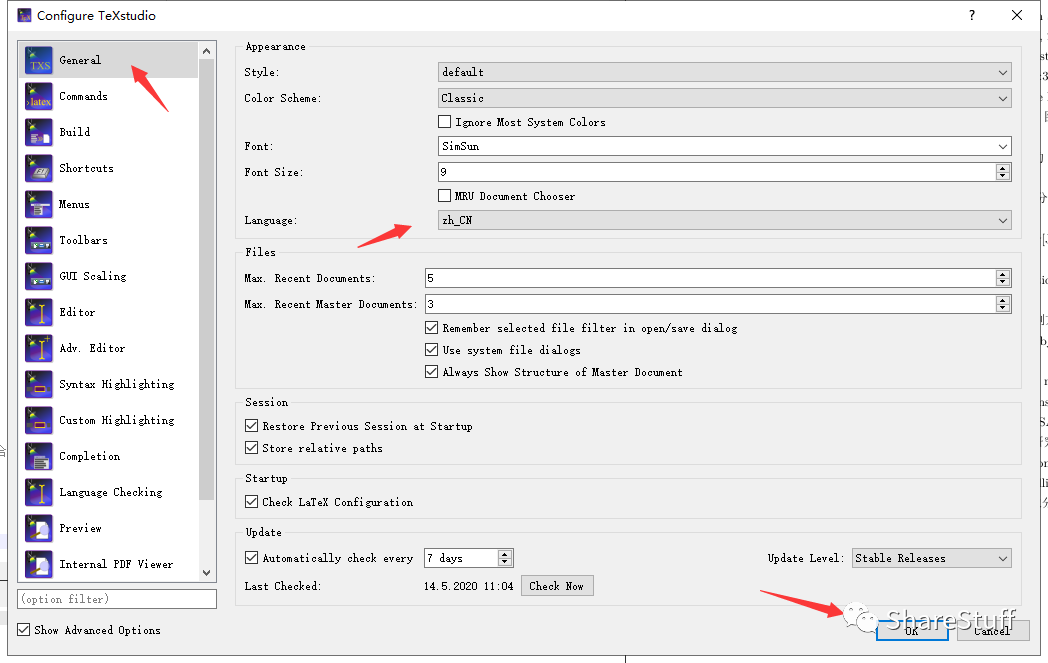Select Shortcuts in the category list

(x=108, y=168)
